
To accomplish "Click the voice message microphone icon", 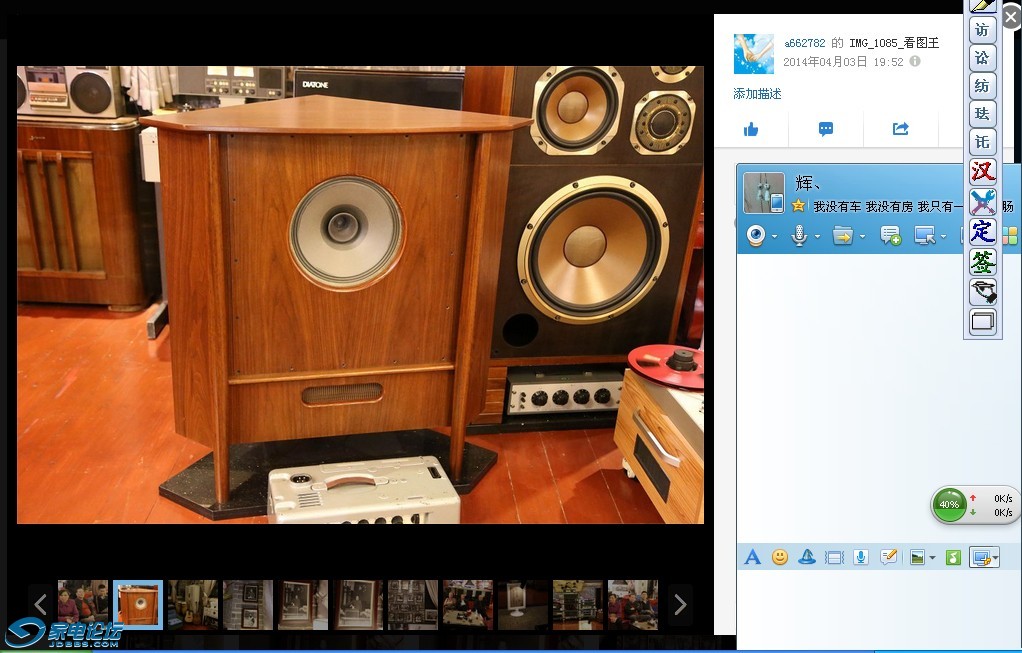I will (860, 557).
